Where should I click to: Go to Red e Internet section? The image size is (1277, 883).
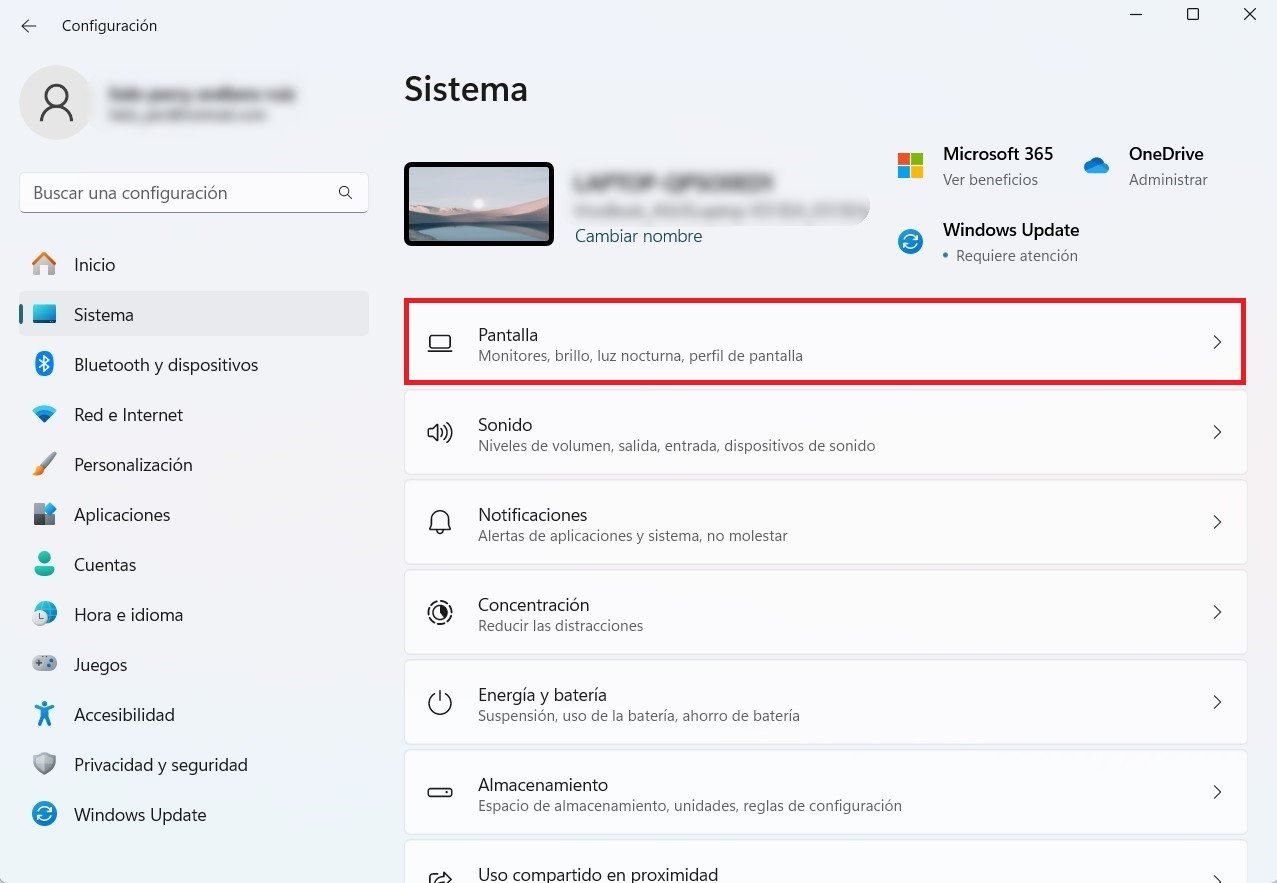194,415
